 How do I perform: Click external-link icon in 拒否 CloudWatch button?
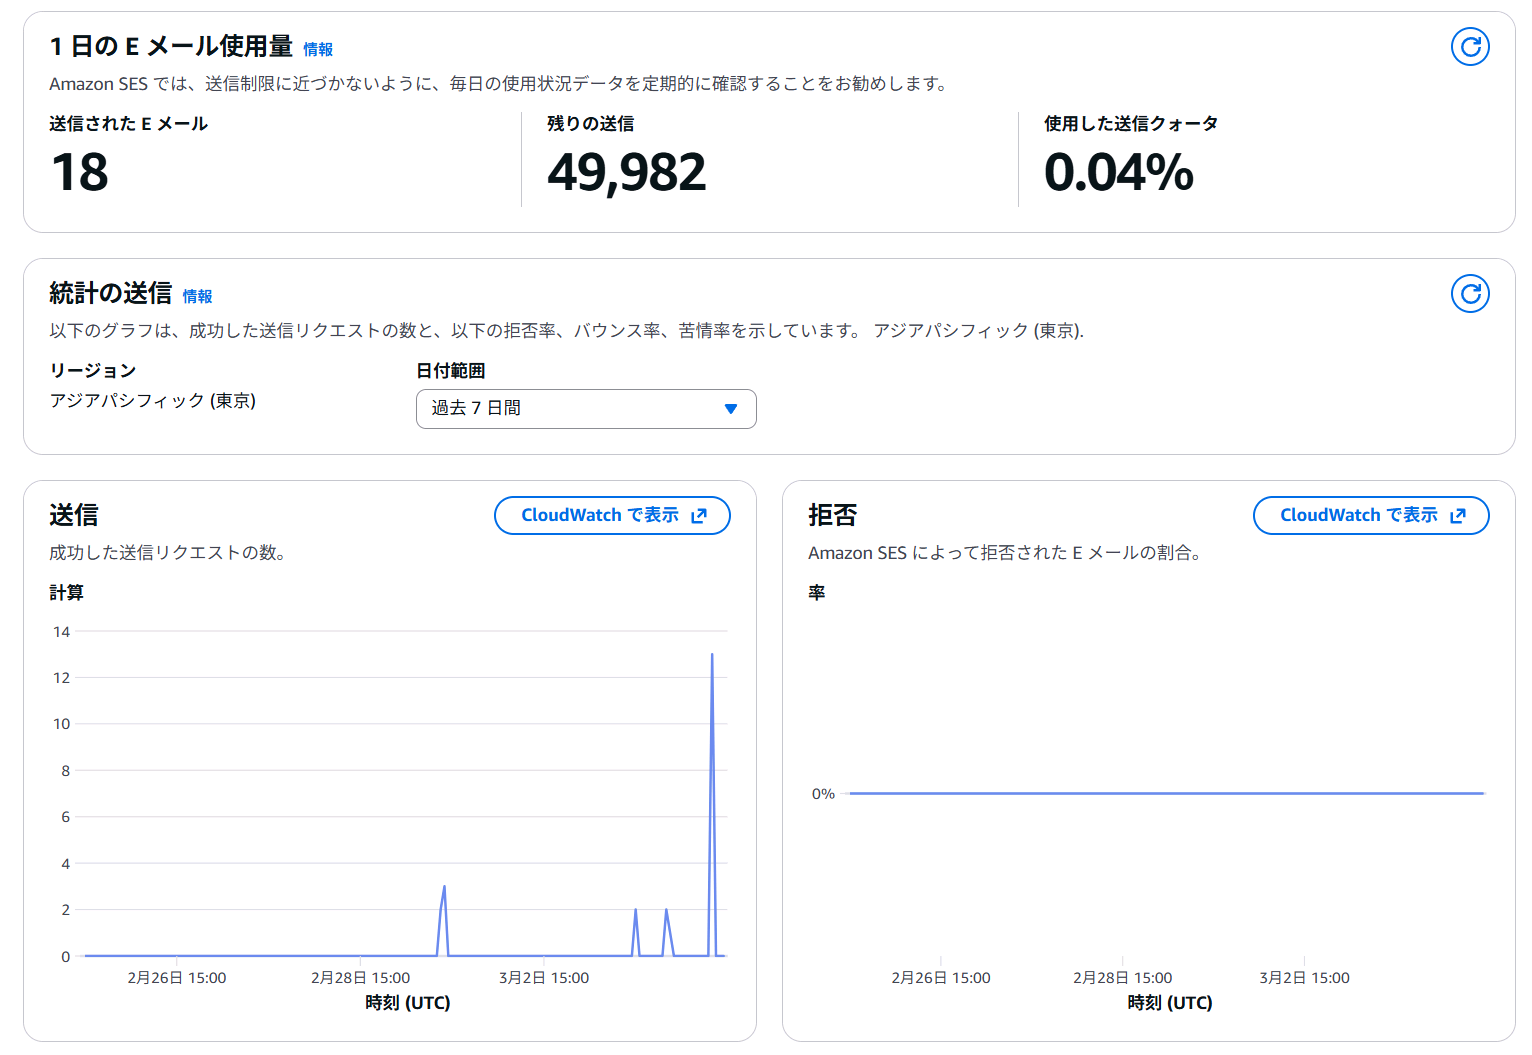1458,516
